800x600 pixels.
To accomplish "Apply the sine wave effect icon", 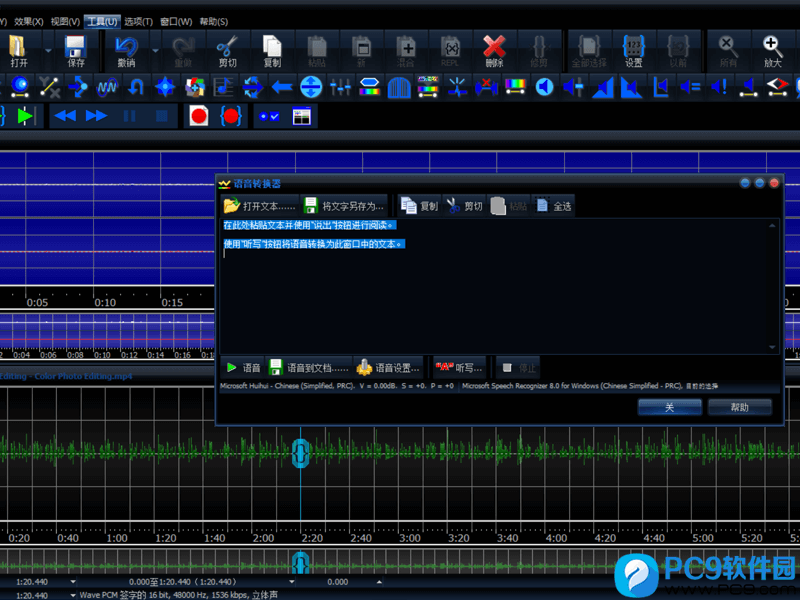I will click(107, 87).
